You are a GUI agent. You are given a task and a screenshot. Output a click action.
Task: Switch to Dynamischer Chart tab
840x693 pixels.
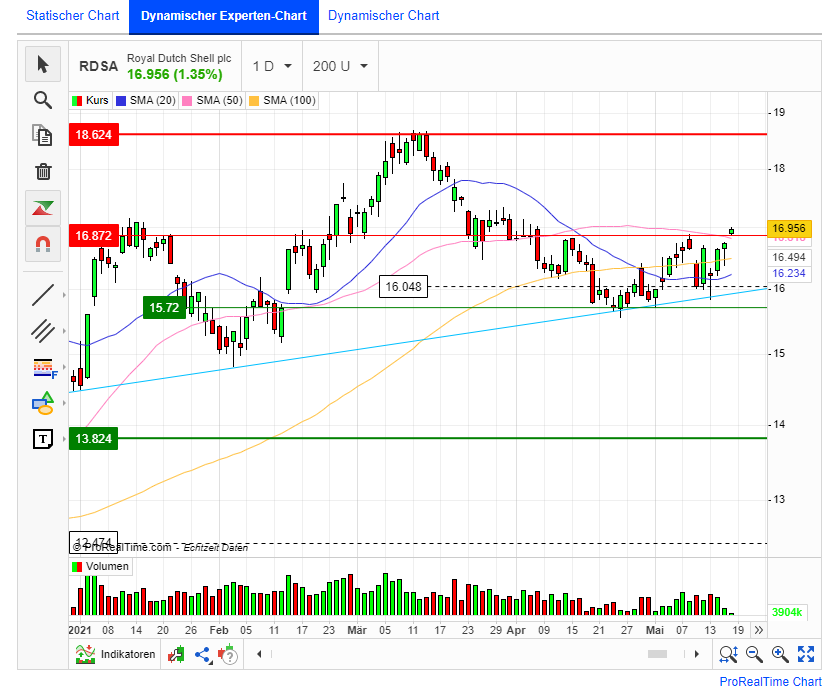coord(384,16)
